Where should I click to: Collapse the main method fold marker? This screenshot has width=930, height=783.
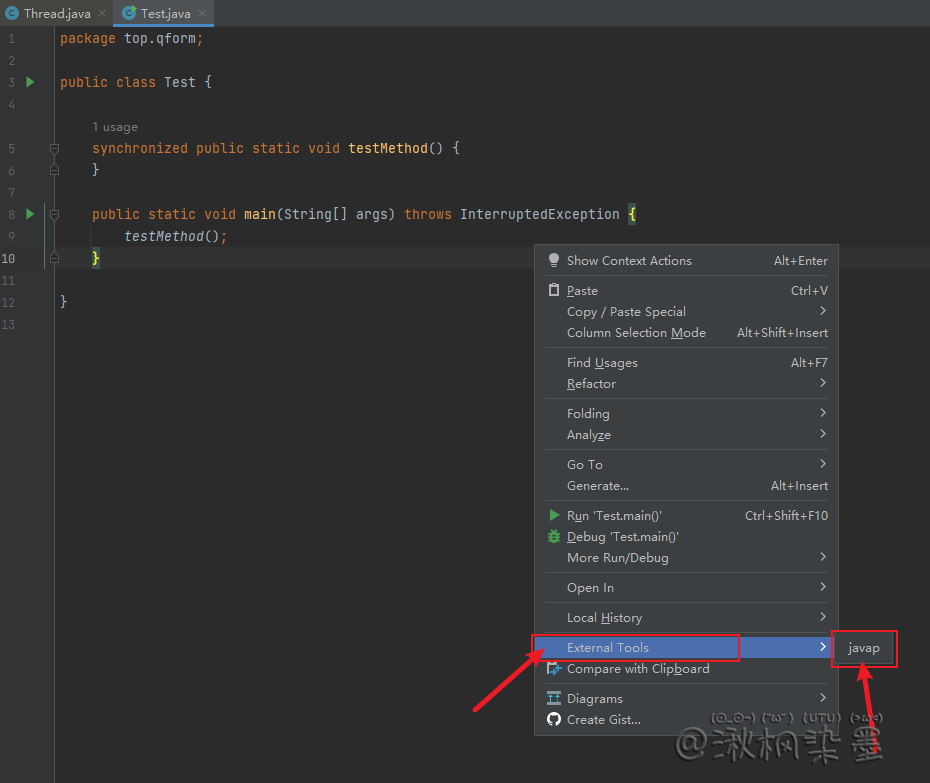[55, 214]
